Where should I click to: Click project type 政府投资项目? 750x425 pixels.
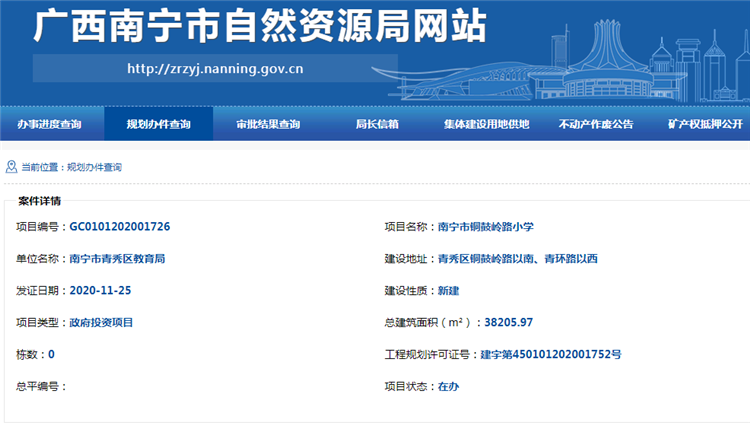point(101,323)
